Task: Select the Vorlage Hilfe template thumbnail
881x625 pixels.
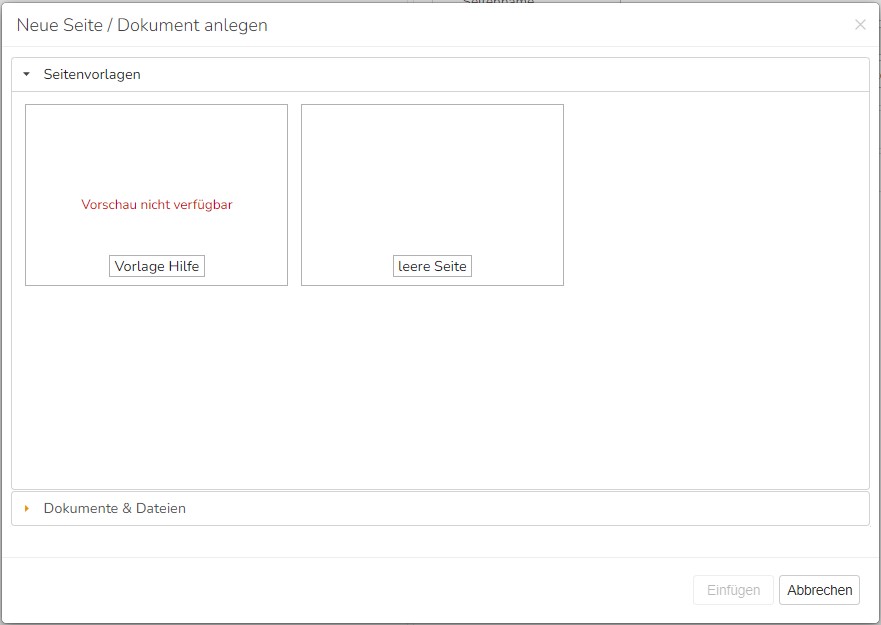Action: 156,194
